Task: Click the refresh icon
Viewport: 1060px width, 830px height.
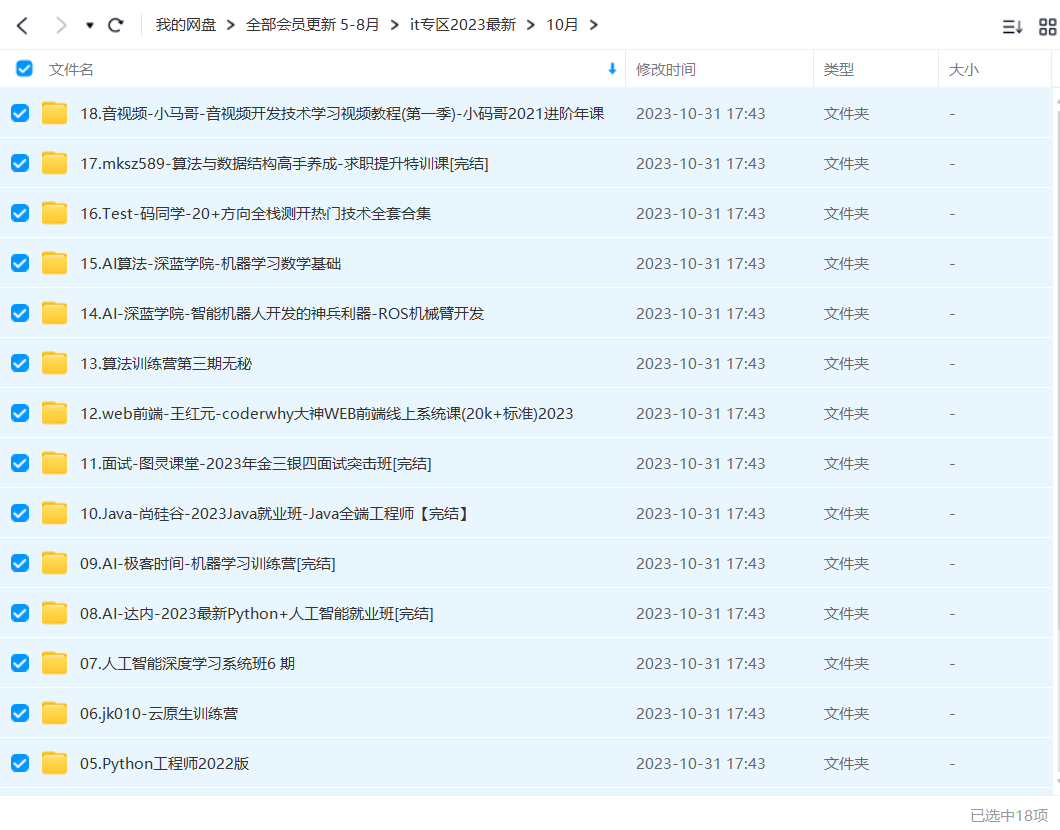Action: point(116,25)
